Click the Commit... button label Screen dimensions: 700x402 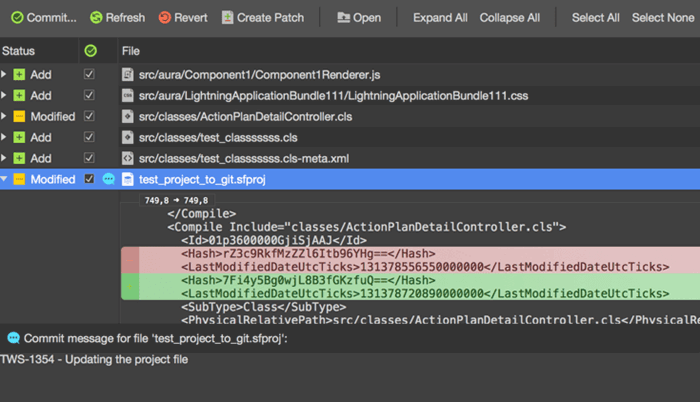(x=51, y=18)
